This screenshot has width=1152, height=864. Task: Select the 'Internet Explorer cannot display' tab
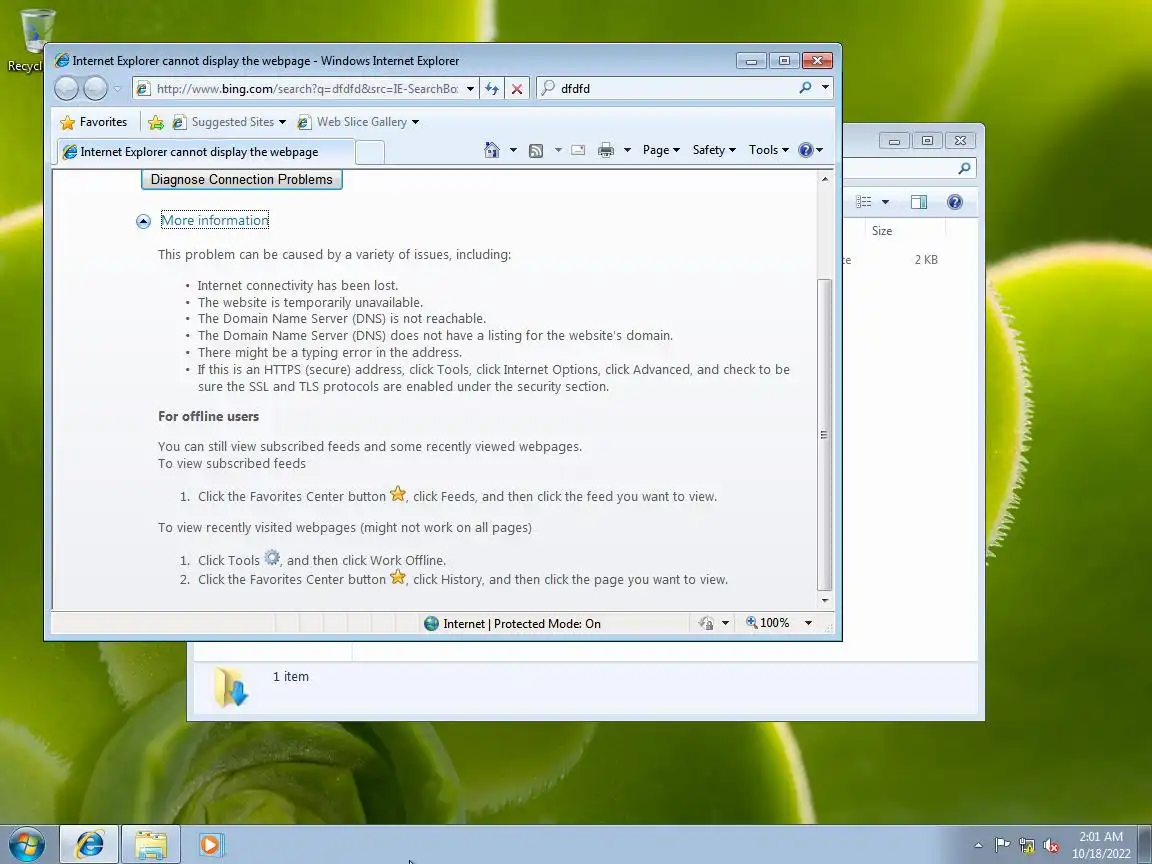click(x=205, y=152)
